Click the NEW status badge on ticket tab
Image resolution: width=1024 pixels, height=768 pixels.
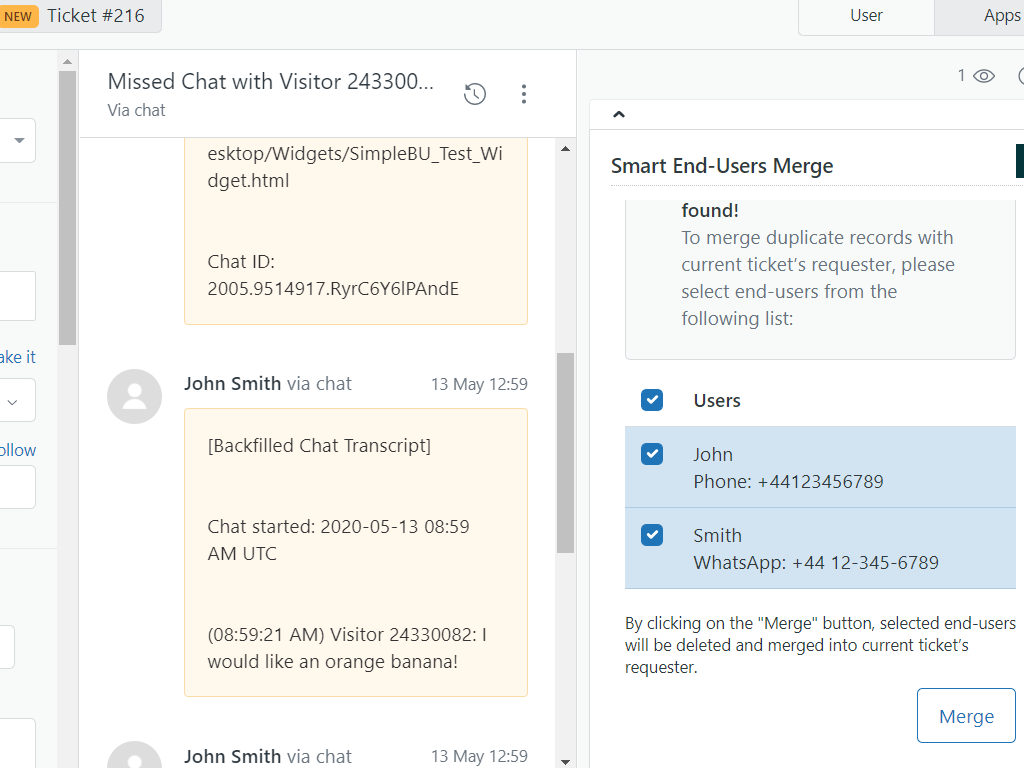click(x=18, y=16)
